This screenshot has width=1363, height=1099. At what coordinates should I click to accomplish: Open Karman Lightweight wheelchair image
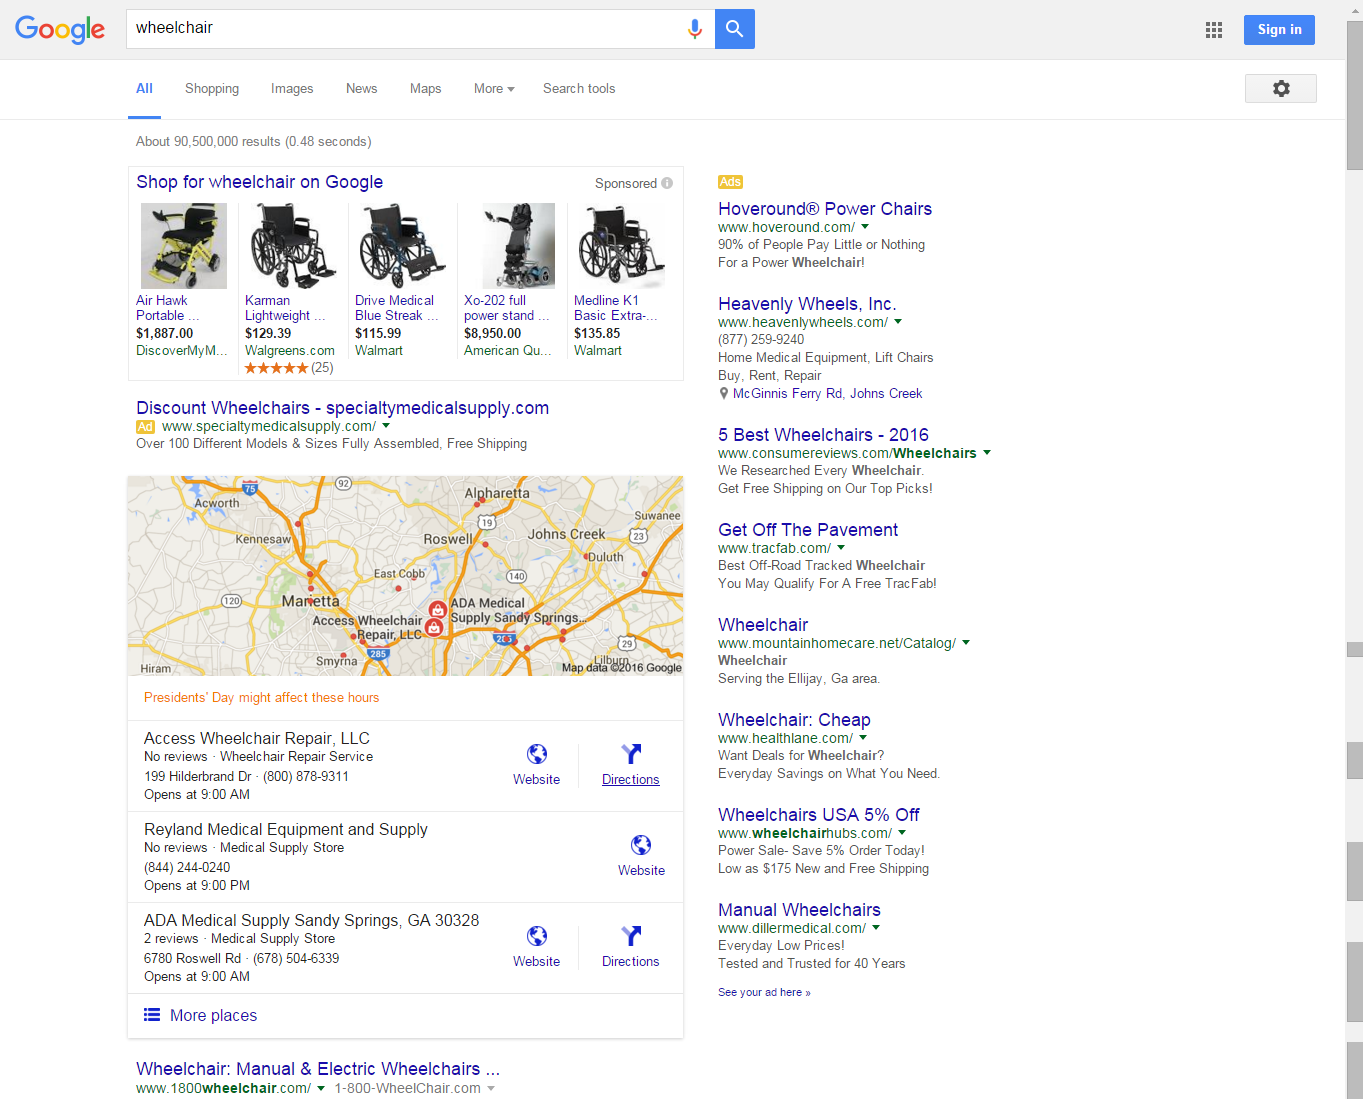[x=293, y=246]
